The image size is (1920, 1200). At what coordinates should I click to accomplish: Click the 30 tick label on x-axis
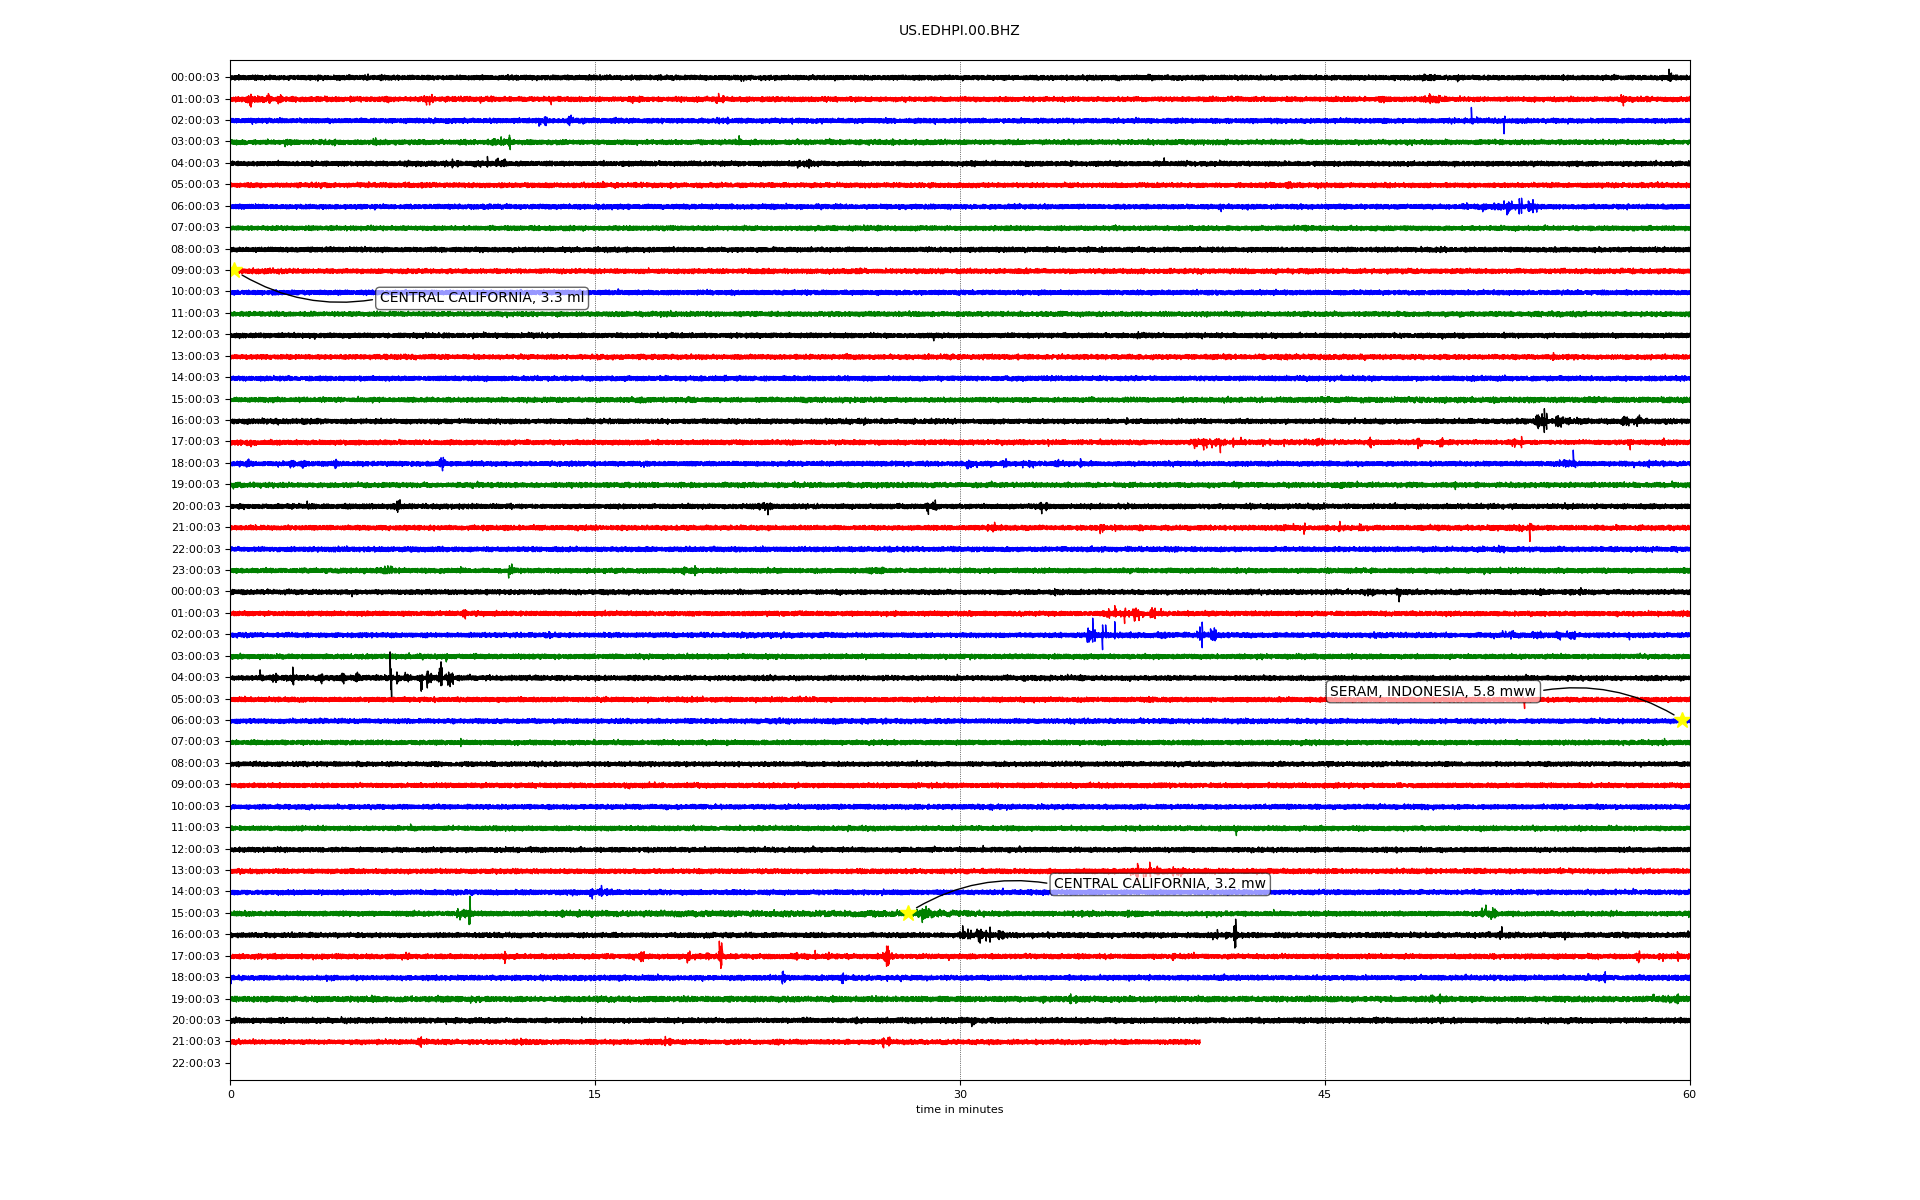coord(960,1094)
